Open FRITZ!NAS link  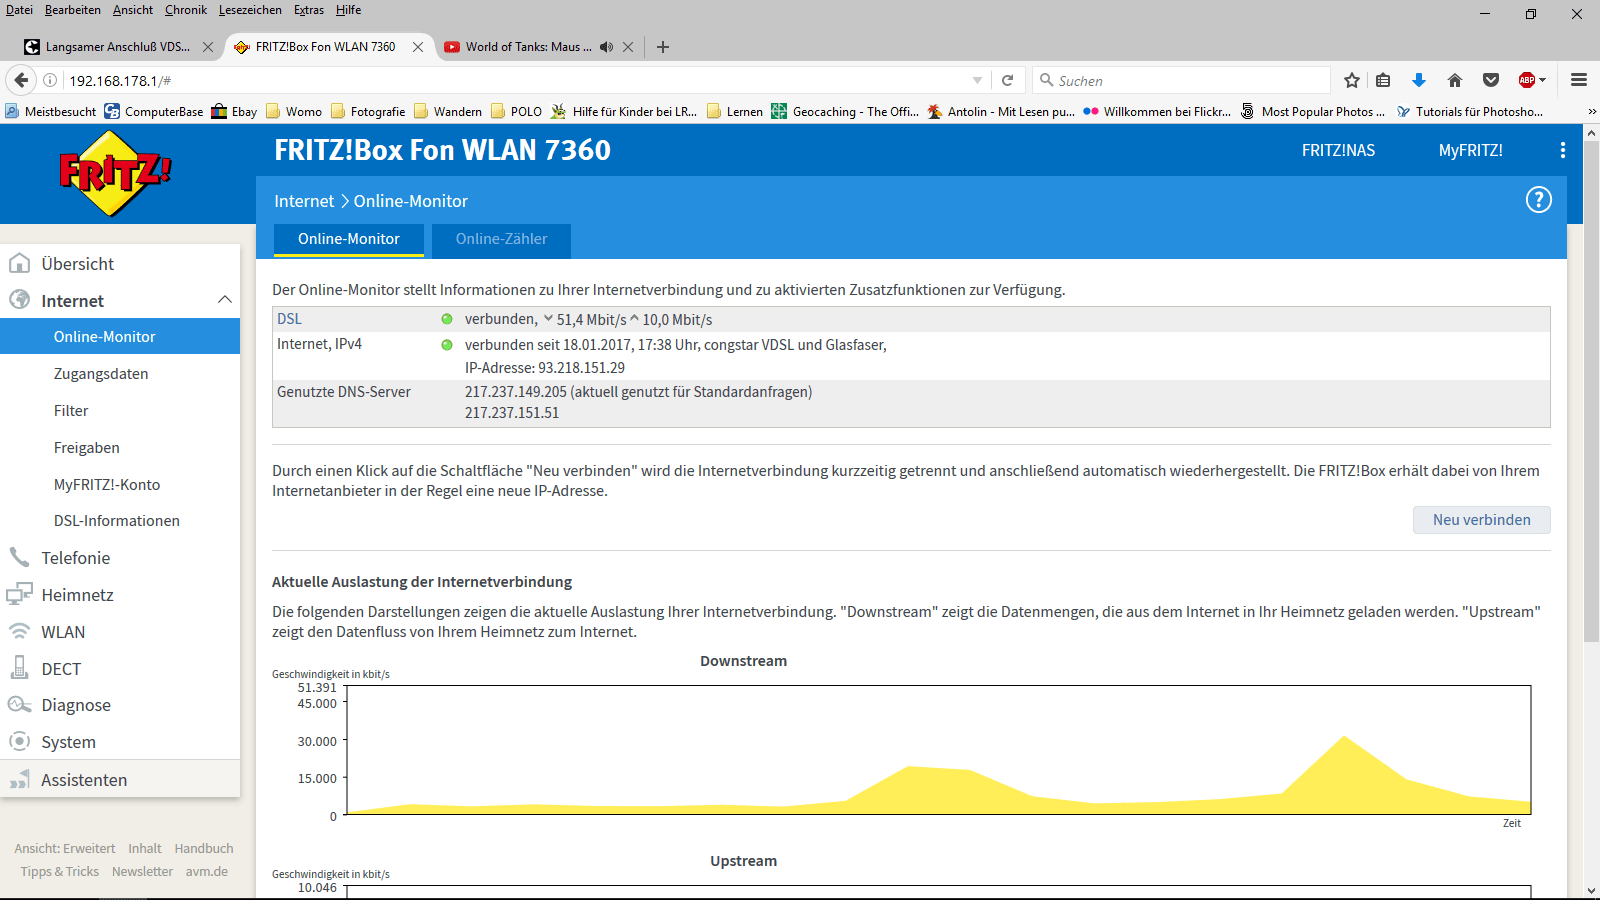click(1338, 150)
